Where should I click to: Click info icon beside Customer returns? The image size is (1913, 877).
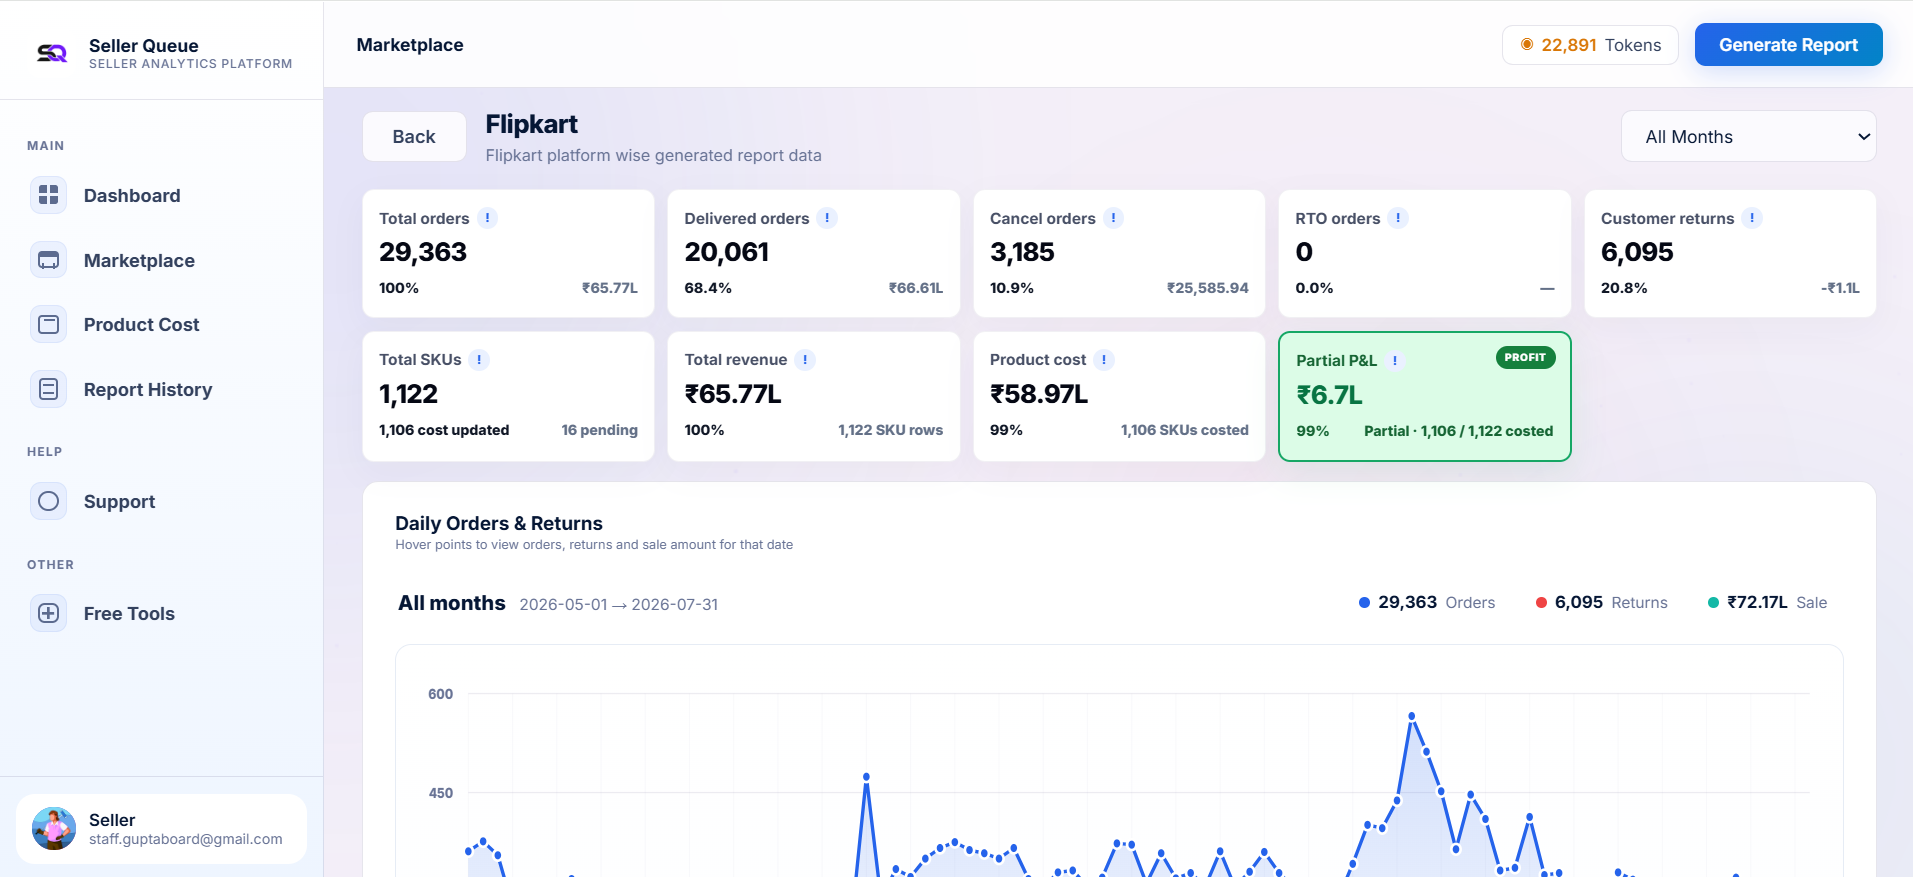[1752, 218]
